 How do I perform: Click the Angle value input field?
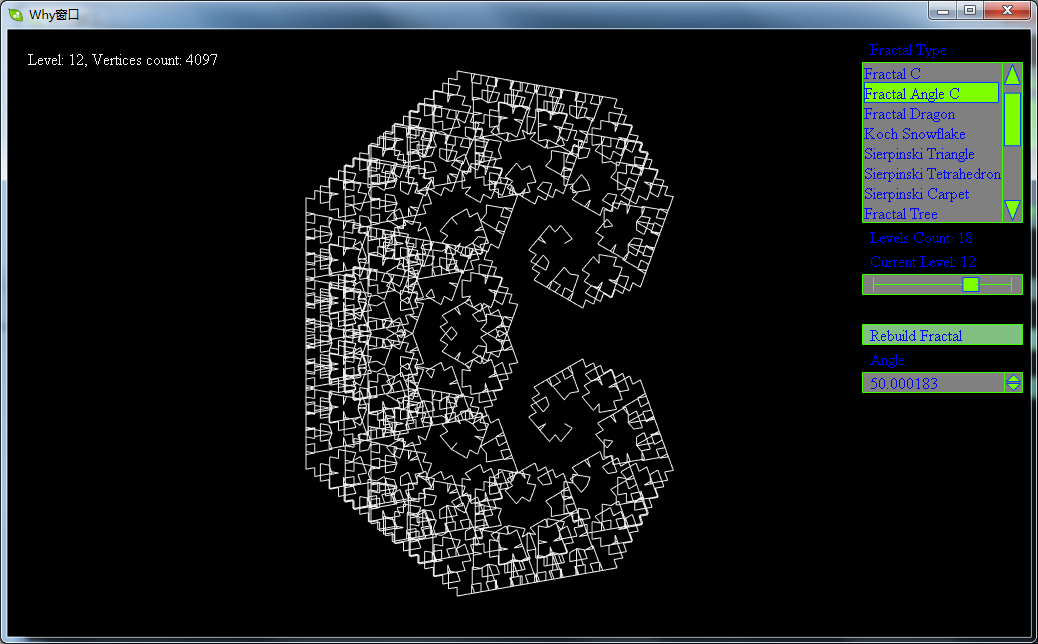click(x=933, y=383)
